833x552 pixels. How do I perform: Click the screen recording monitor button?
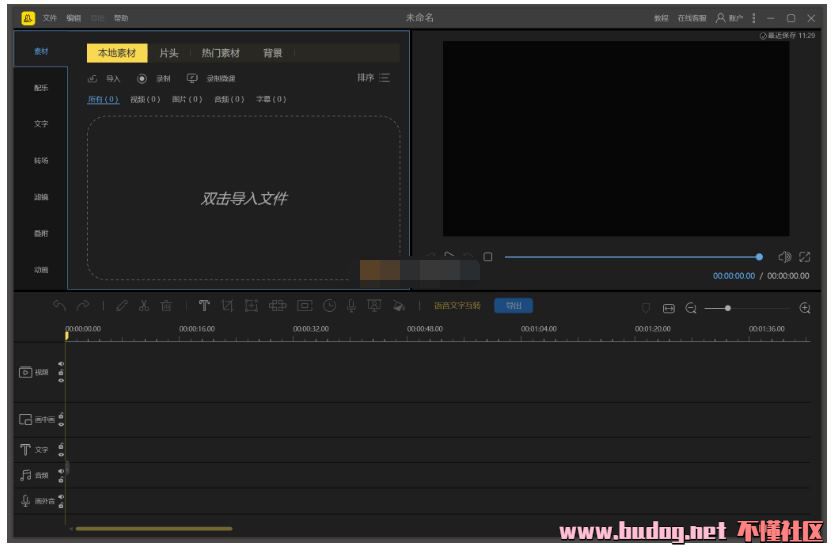211,79
